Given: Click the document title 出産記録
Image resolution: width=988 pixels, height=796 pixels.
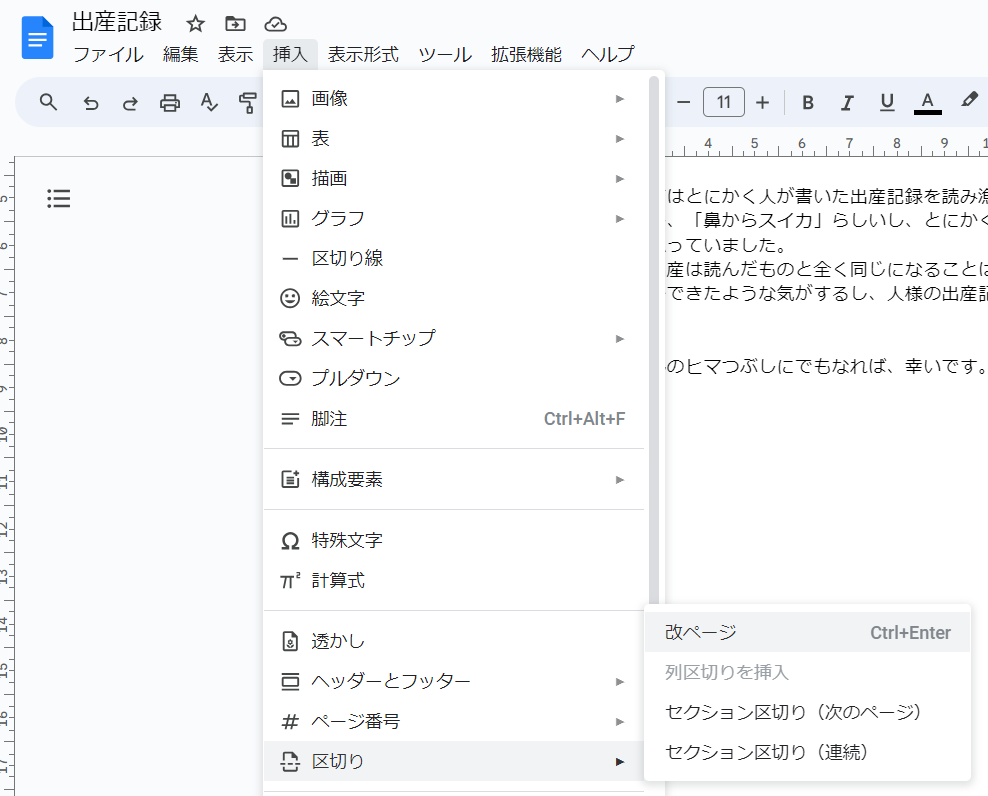Looking at the screenshot, I should click(117, 23).
